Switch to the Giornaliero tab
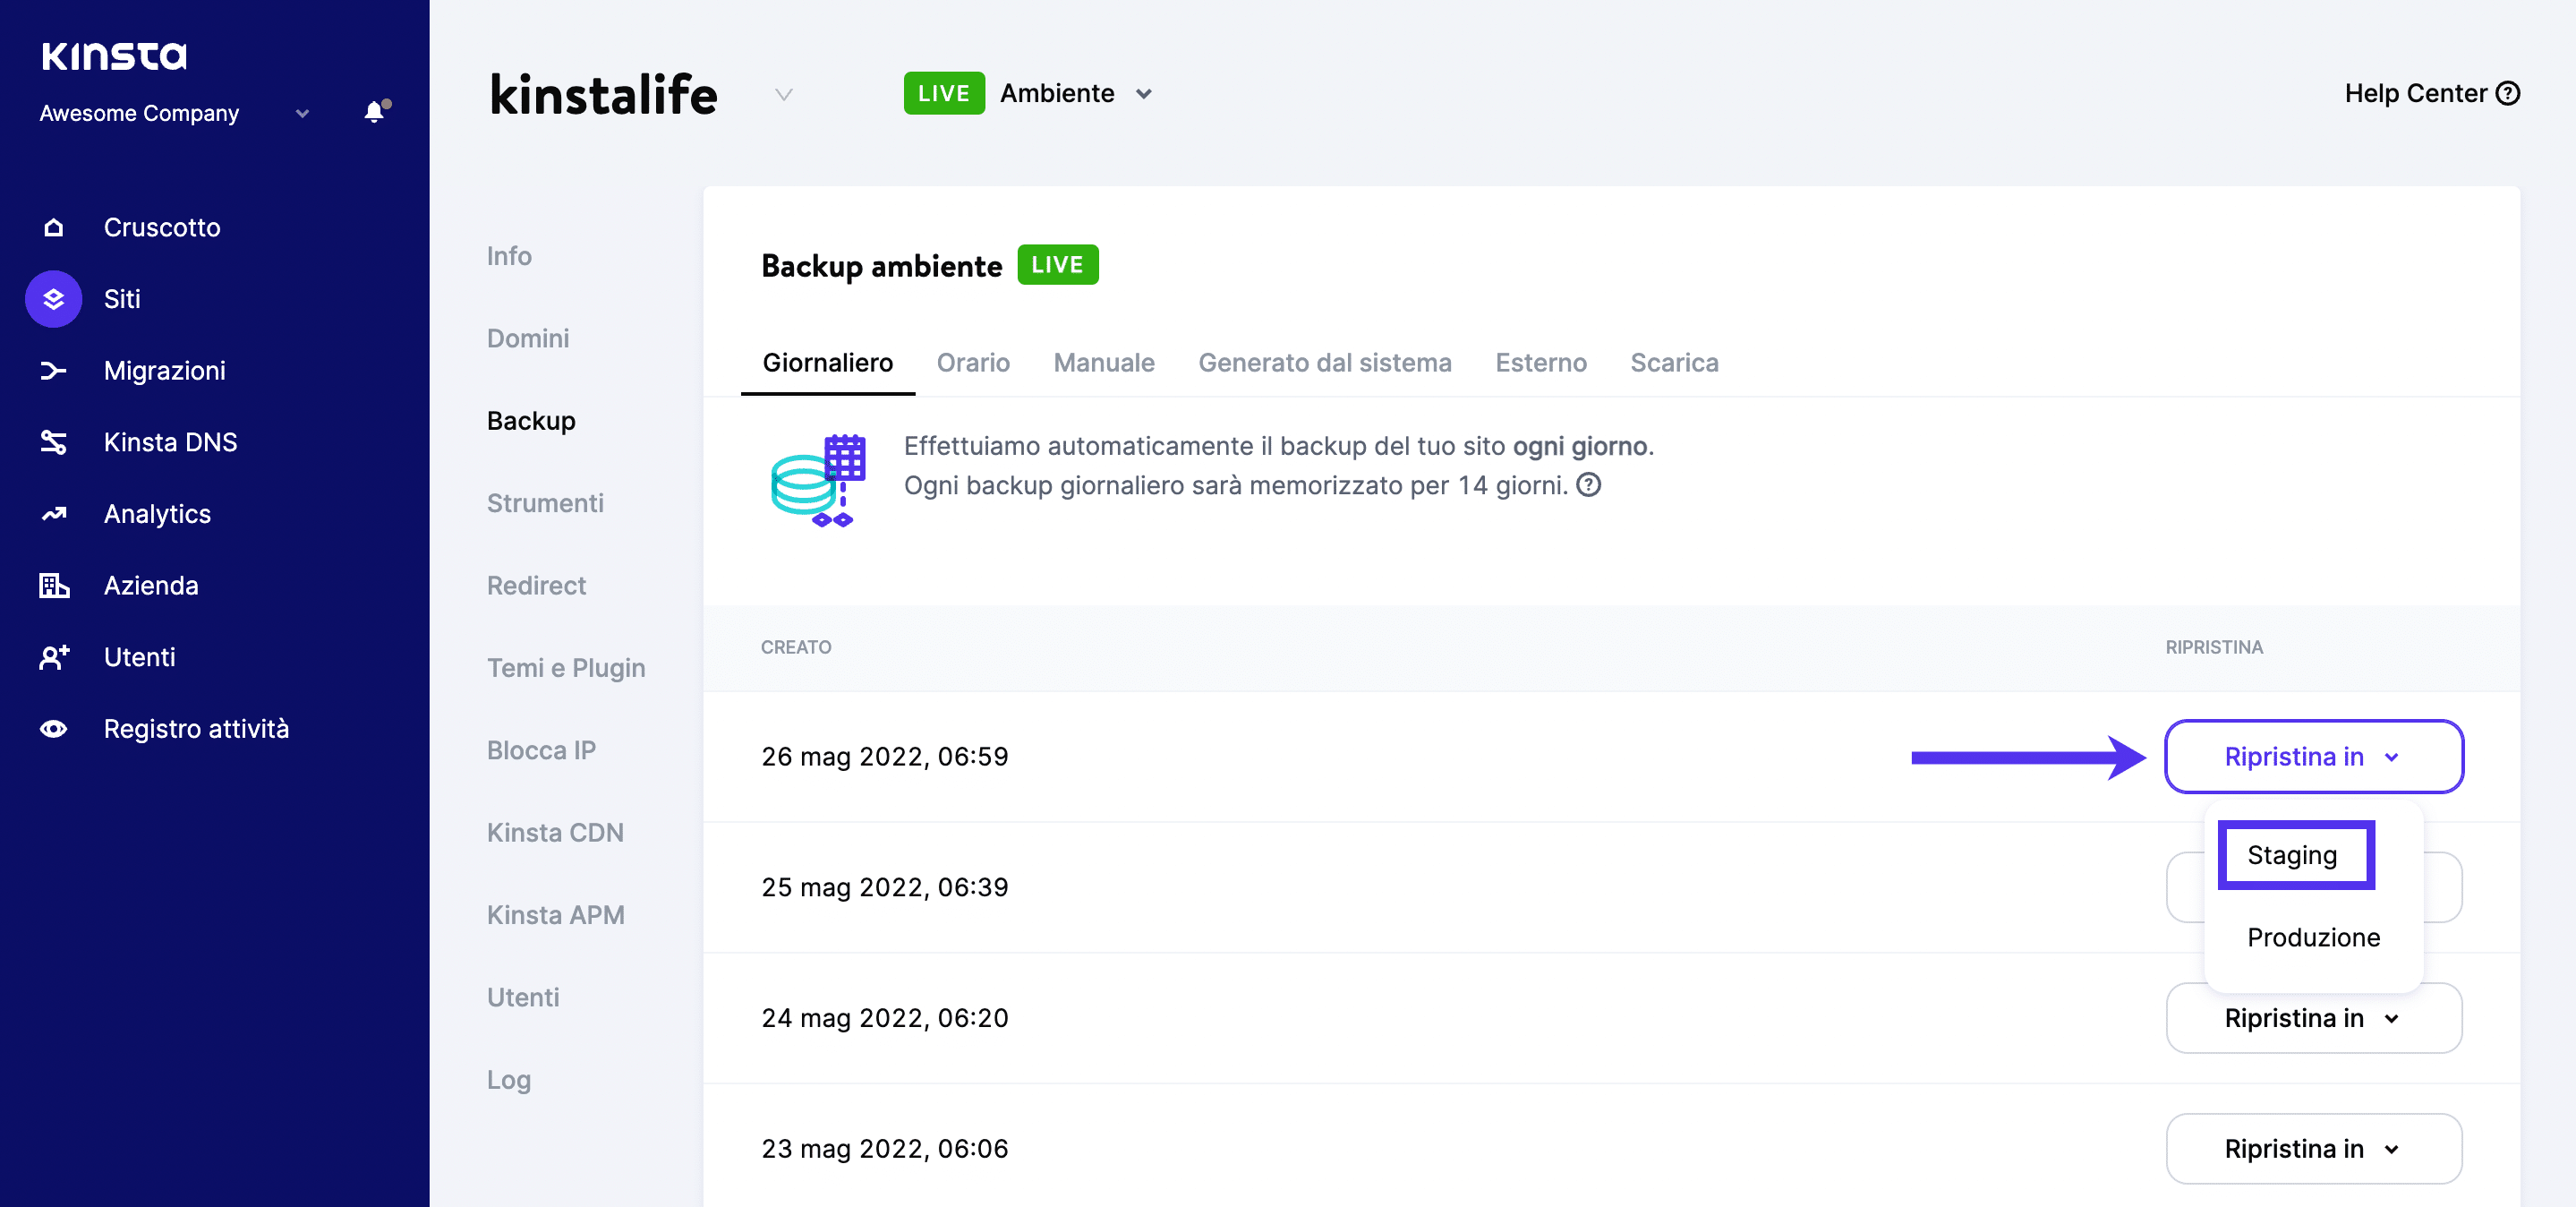Screen dimensions: 2576x1207 click(827, 363)
